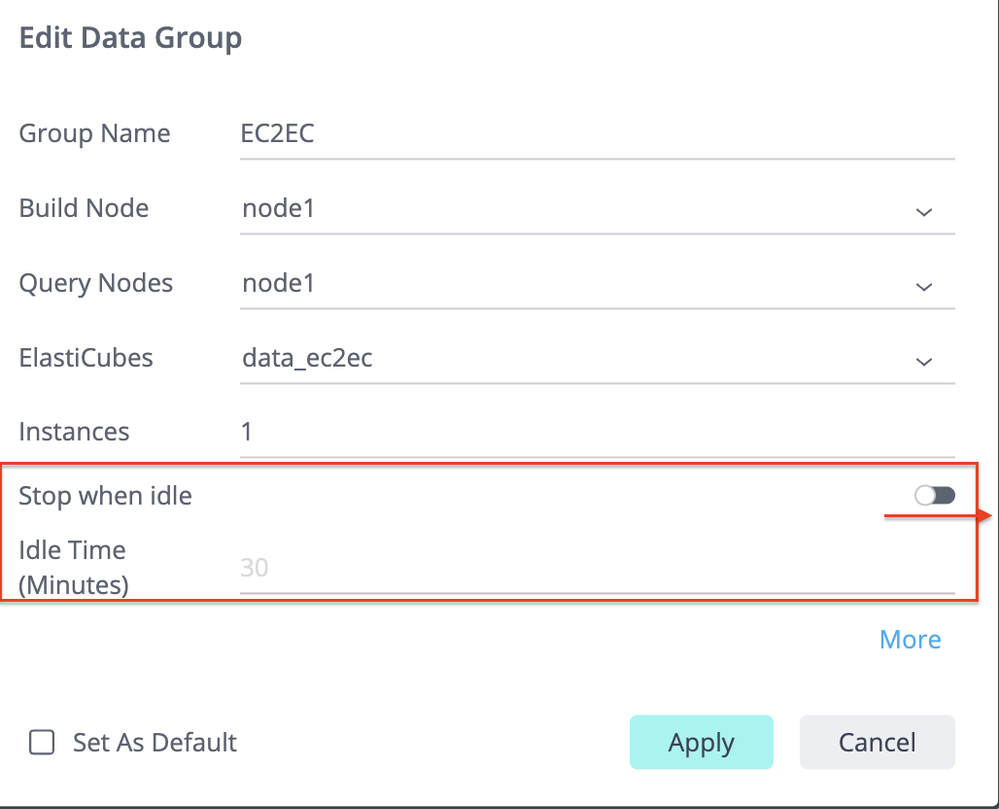Focus the Group Name field containing EC2EC
Image resolution: width=999 pixels, height=809 pixels.
[596, 134]
